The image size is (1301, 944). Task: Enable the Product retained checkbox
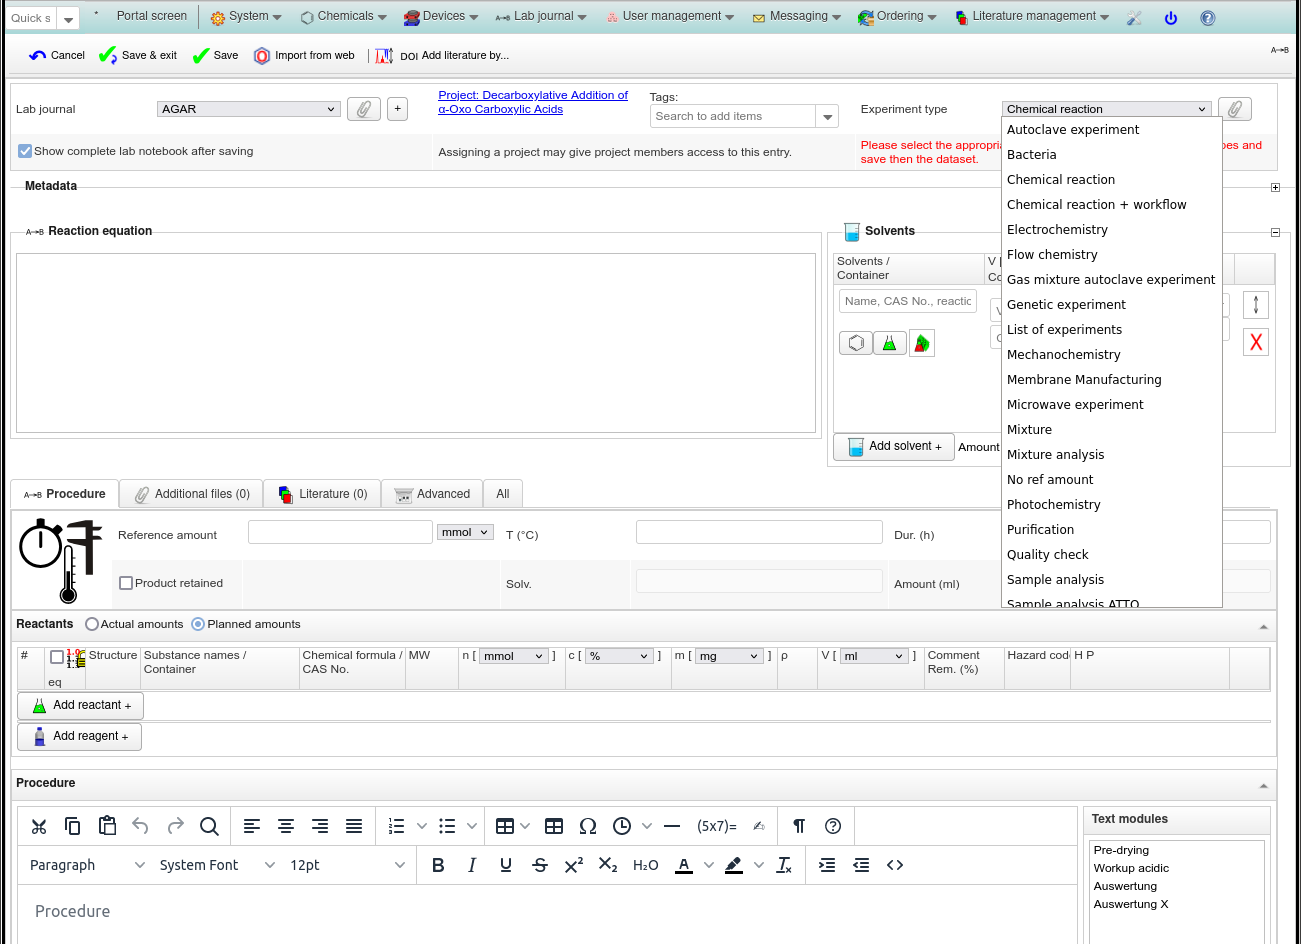126,583
